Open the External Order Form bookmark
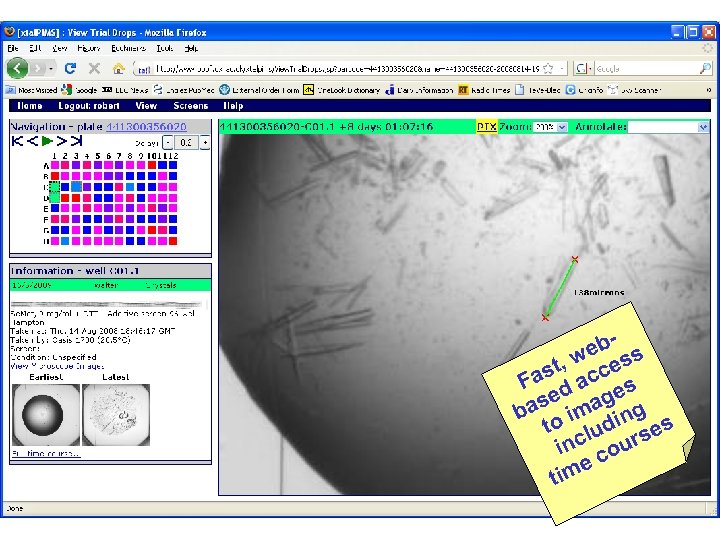The width and height of the screenshot is (720, 540). pyautogui.click(x=259, y=90)
